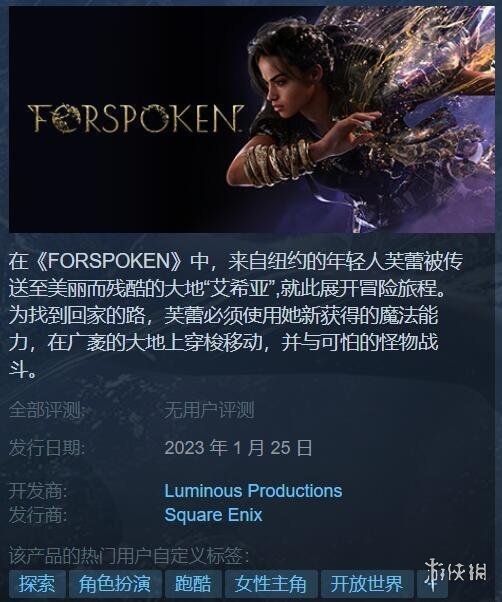The height and width of the screenshot is (602, 502).
Task: Open the 开放世界 tag
Action: [x=367, y=584]
